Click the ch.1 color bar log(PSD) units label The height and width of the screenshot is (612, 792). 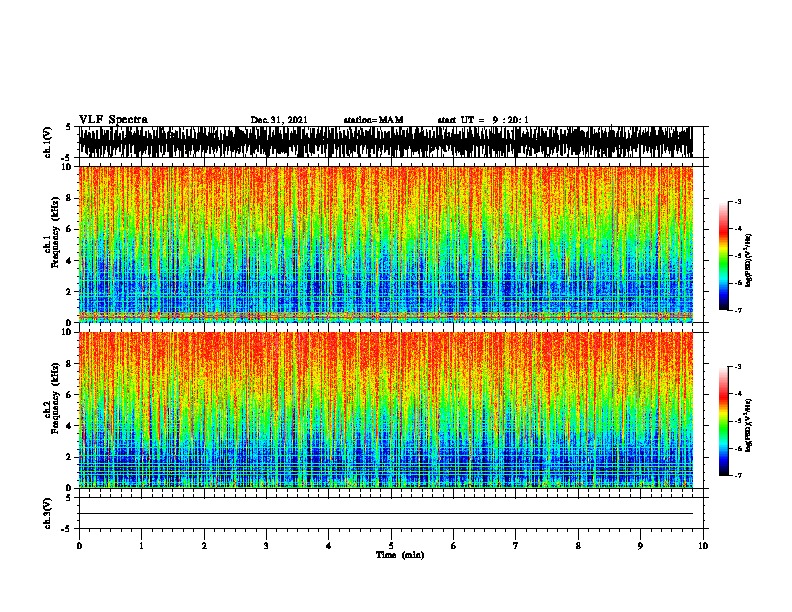(749, 261)
